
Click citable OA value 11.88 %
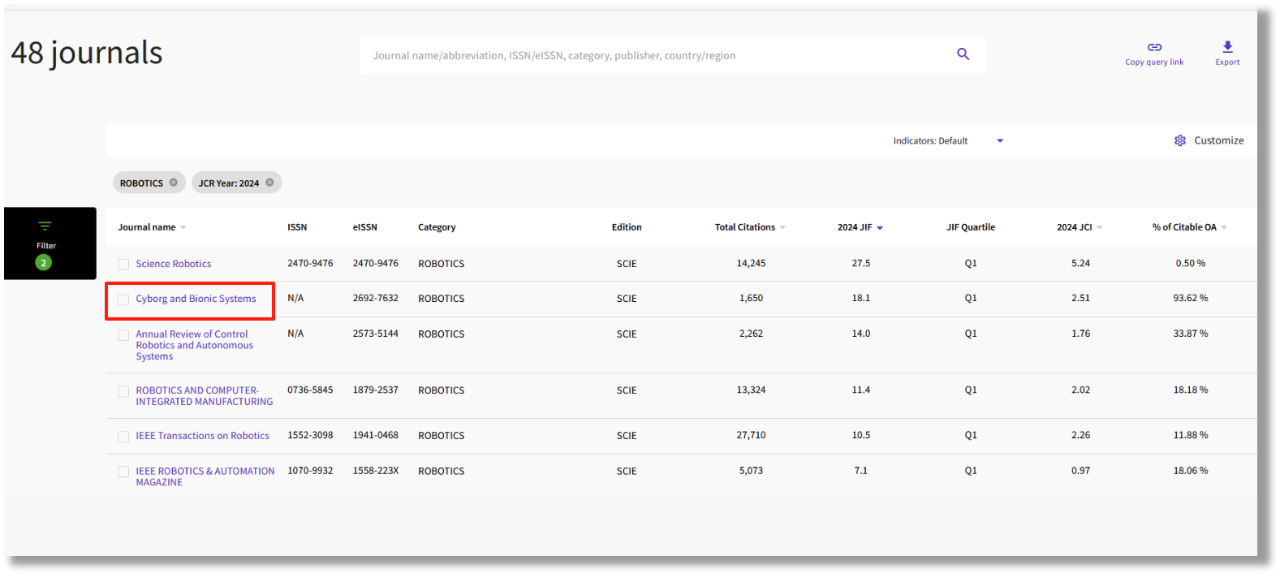[1190, 435]
